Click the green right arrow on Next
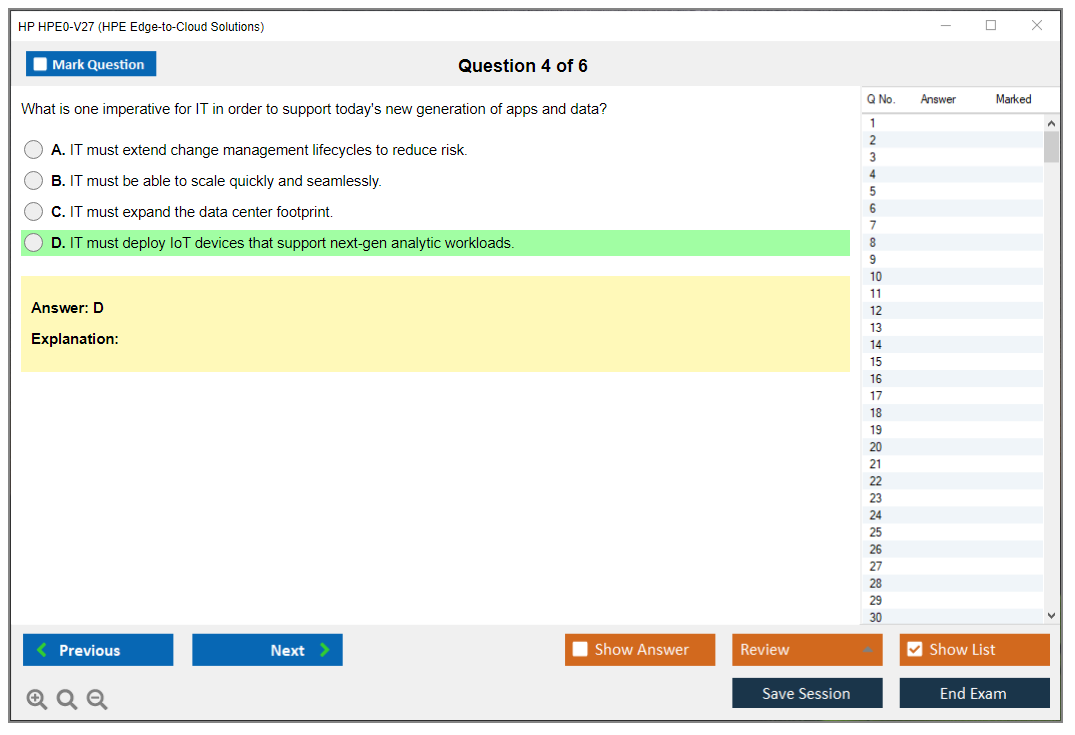This screenshot has width=1075, height=735. [324, 650]
